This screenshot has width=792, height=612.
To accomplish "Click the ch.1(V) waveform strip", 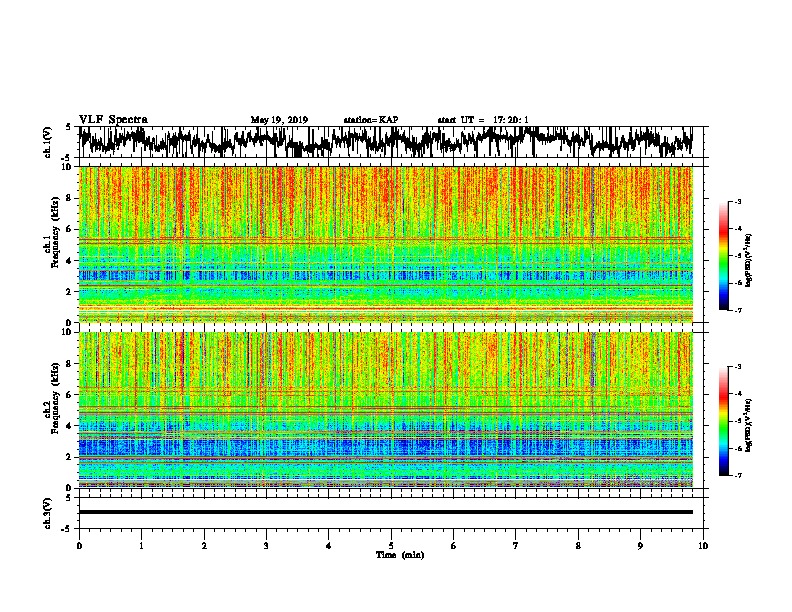I will point(386,142).
